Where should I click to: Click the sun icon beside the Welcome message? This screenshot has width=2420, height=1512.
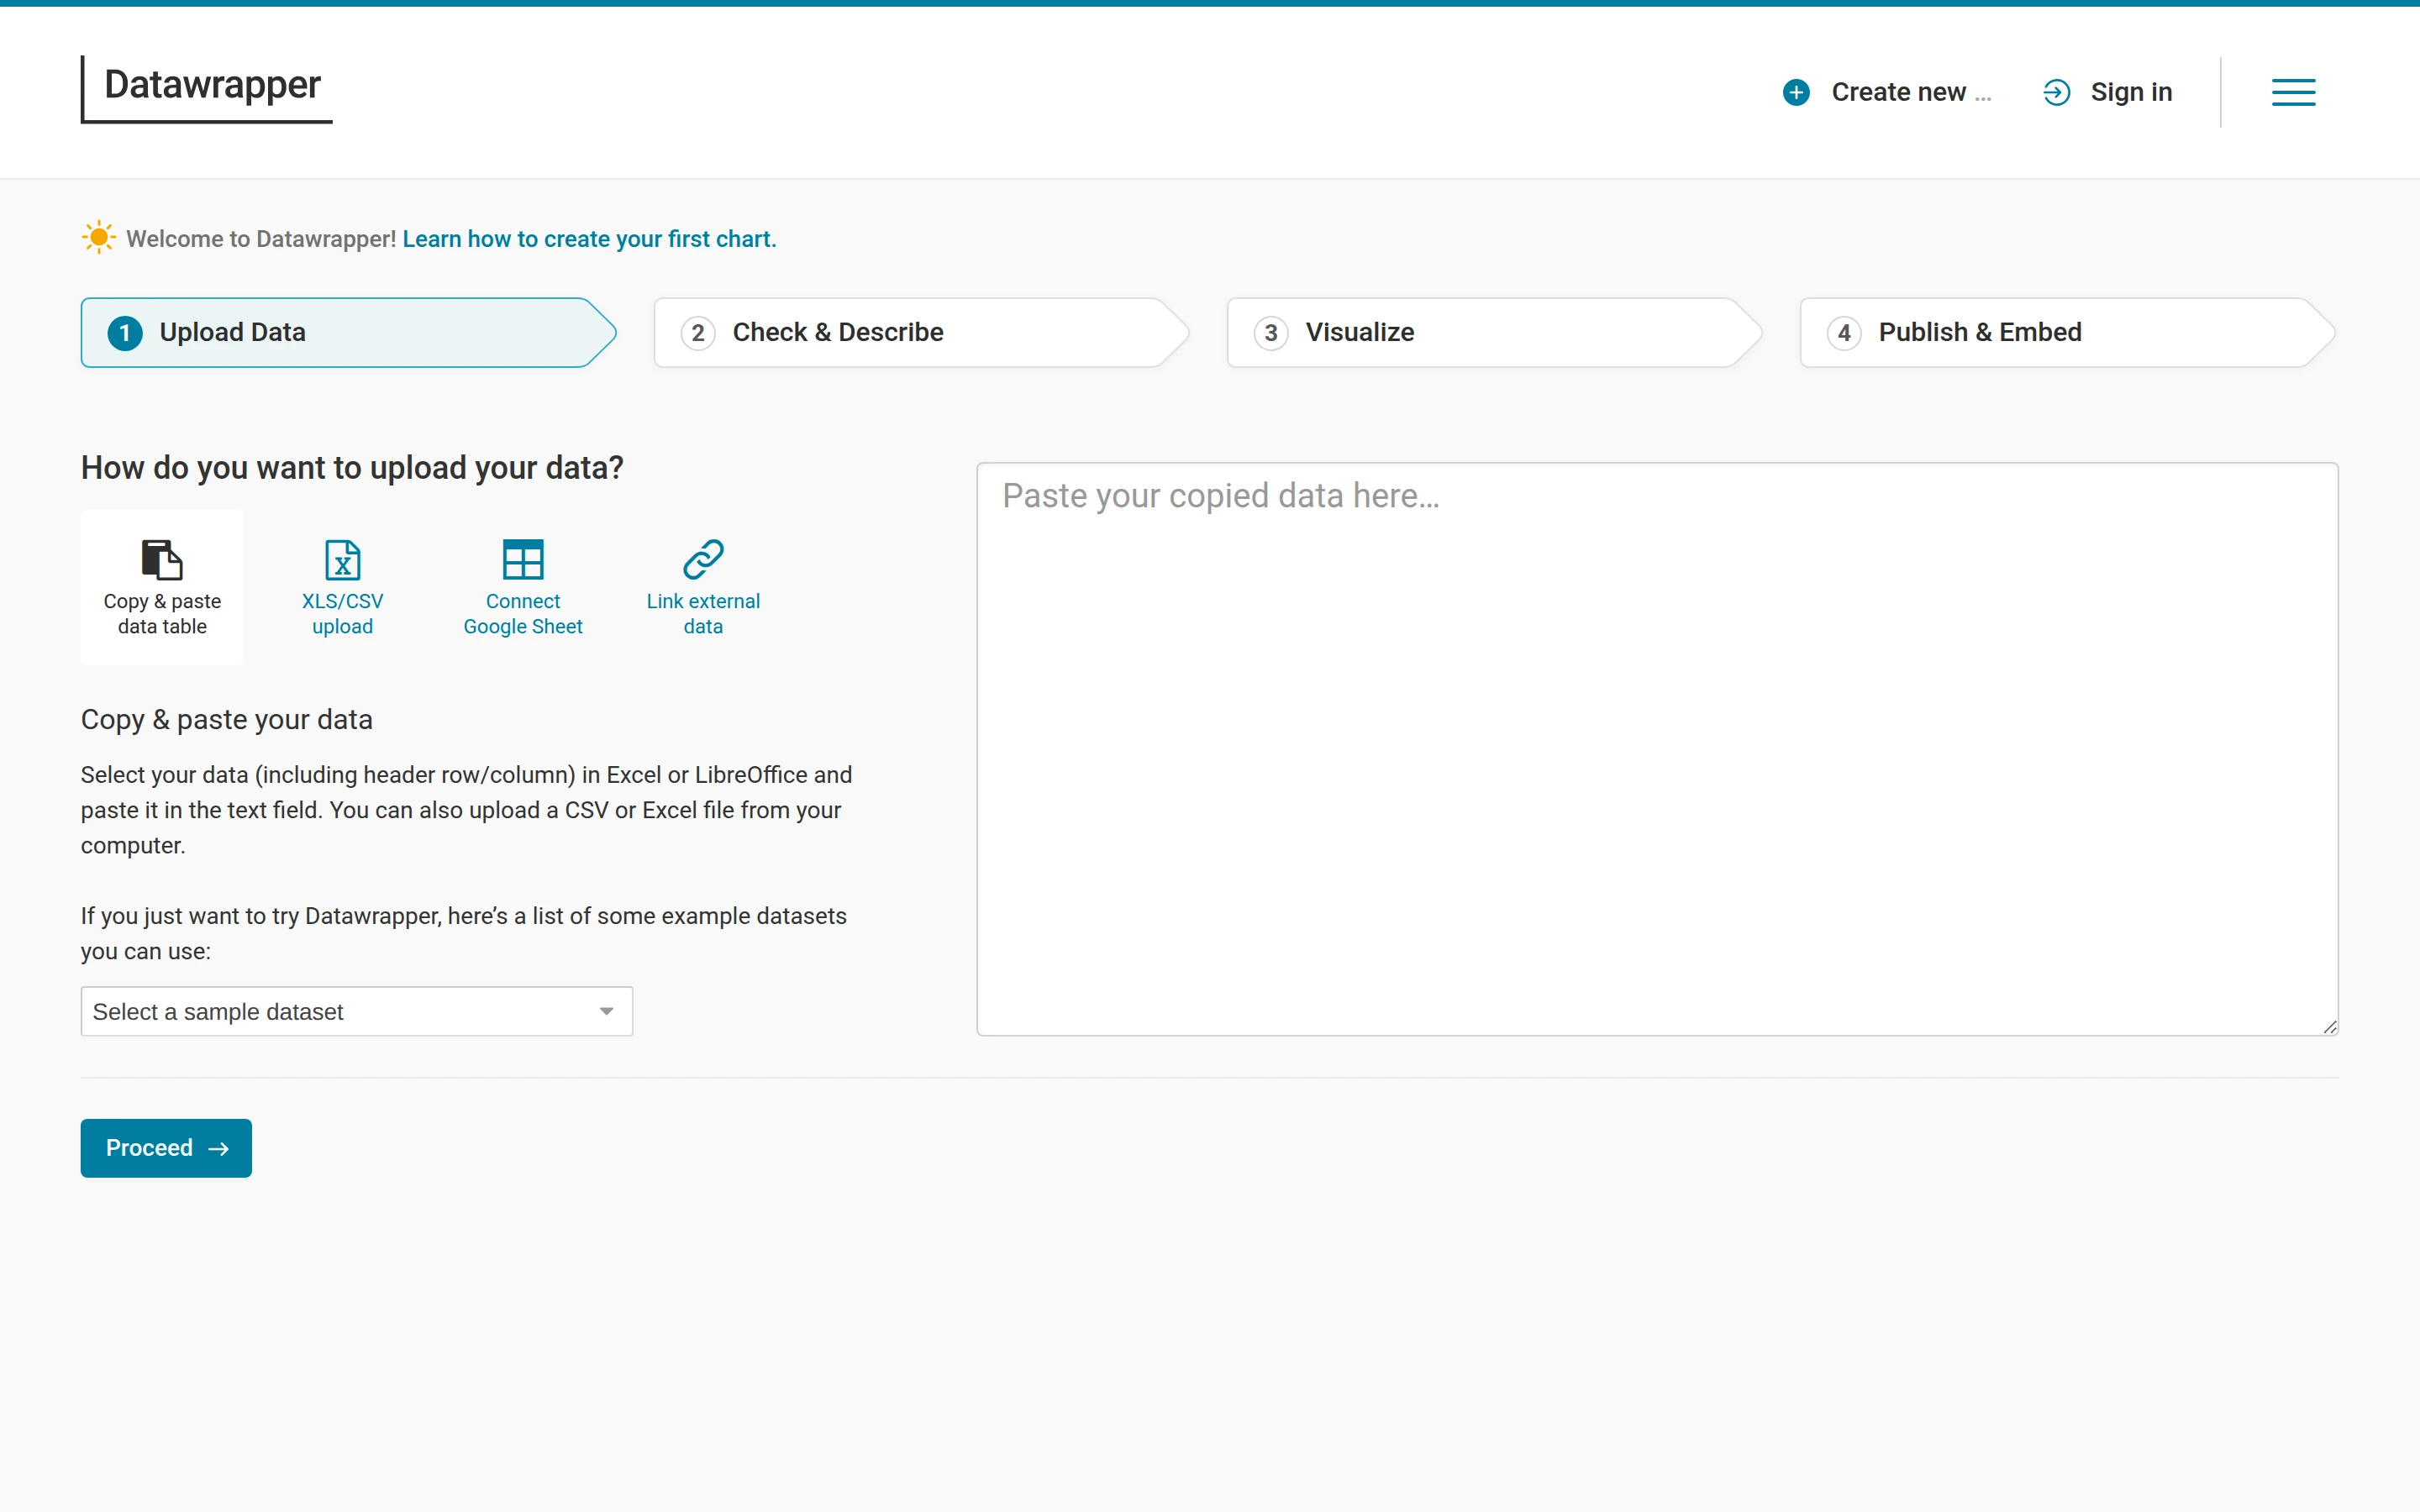[x=98, y=237]
